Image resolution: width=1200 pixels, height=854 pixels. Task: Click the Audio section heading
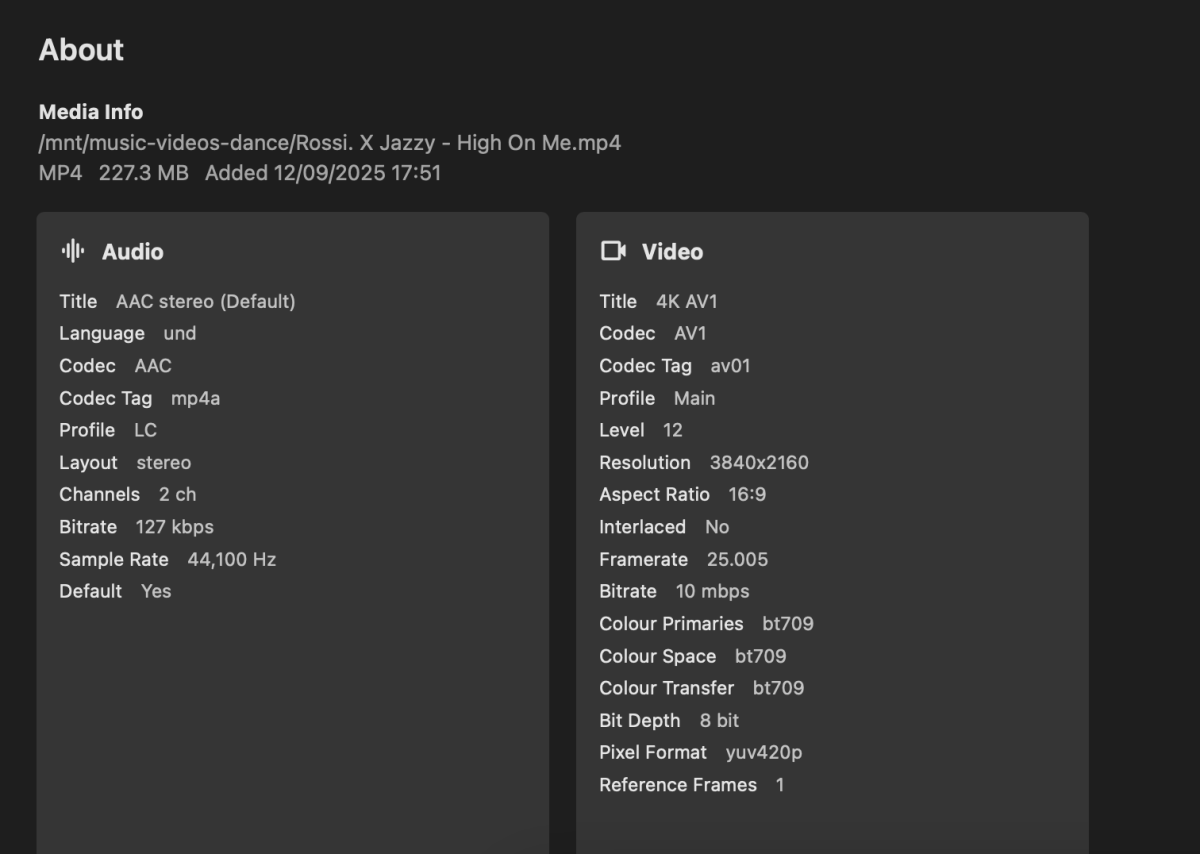132,252
